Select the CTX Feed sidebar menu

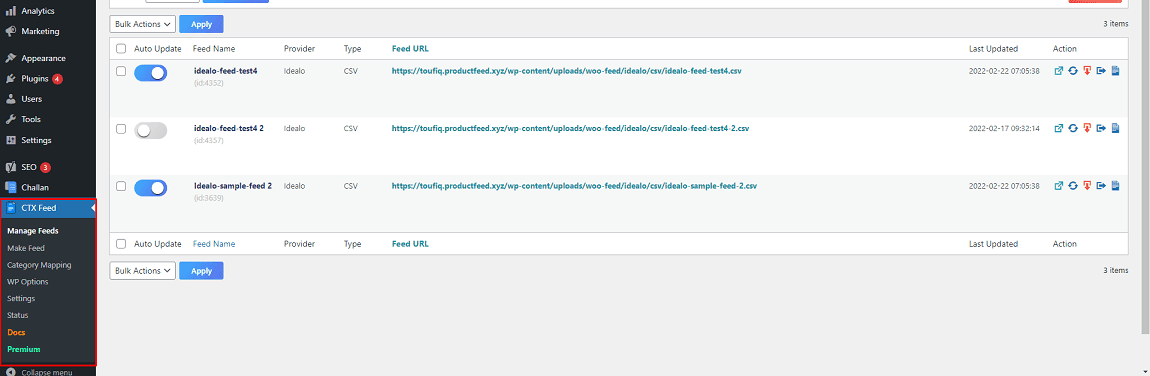point(48,208)
